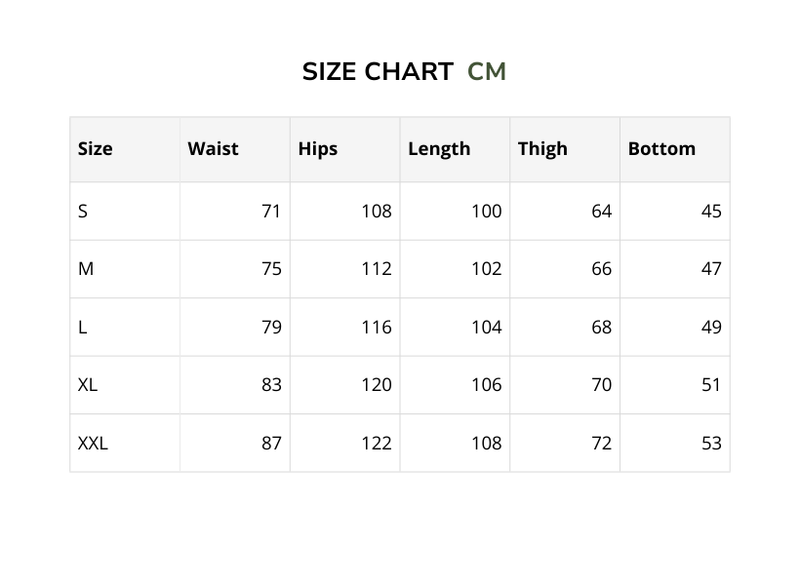Select length value 104 for size L
Image resolution: width=800 pixels, height=585 pixels.
pos(486,327)
